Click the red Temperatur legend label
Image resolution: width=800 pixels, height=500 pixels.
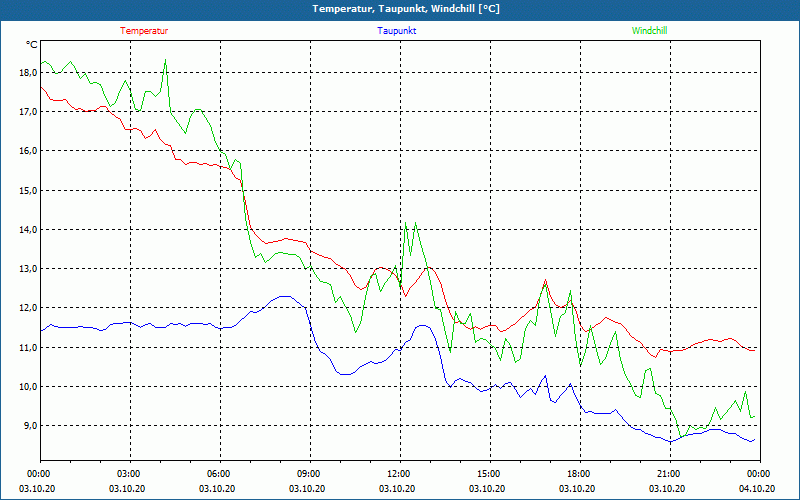(144, 31)
